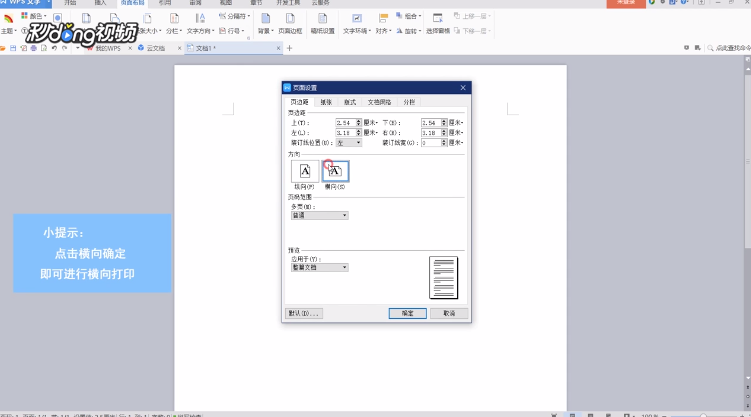Screen dimensions: 751x417
Task: Open the 云服务 cloud services ribbon tab
Action: point(320,3)
